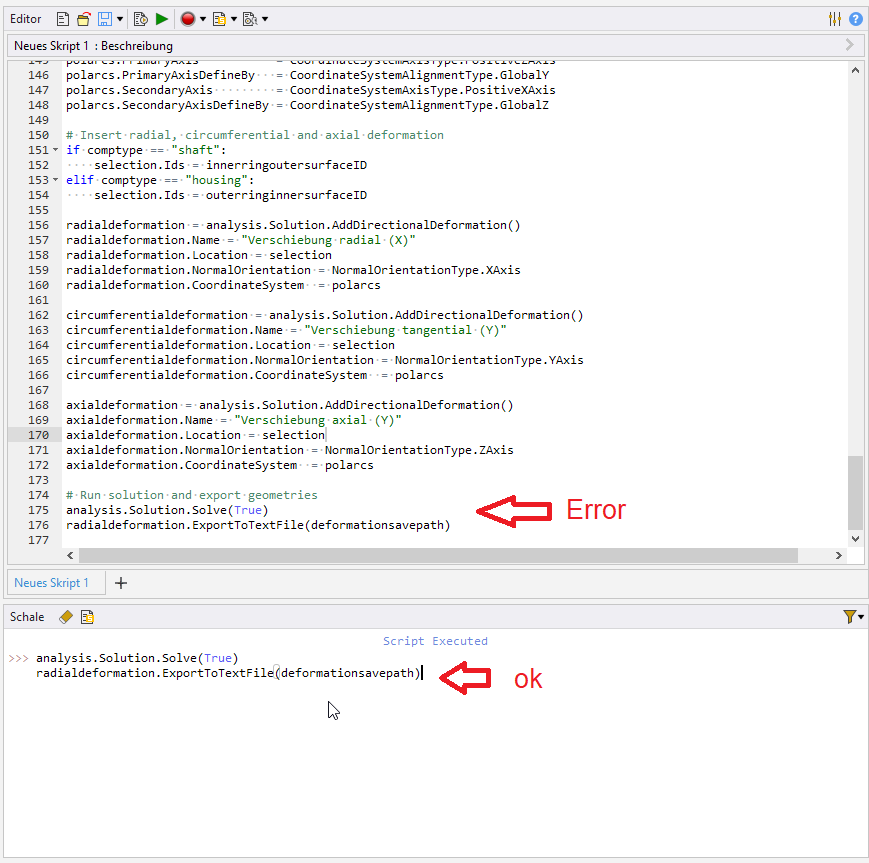Click the script inspection icon with magnifier
The width and height of the screenshot is (869, 863).
click(x=251, y=19)
